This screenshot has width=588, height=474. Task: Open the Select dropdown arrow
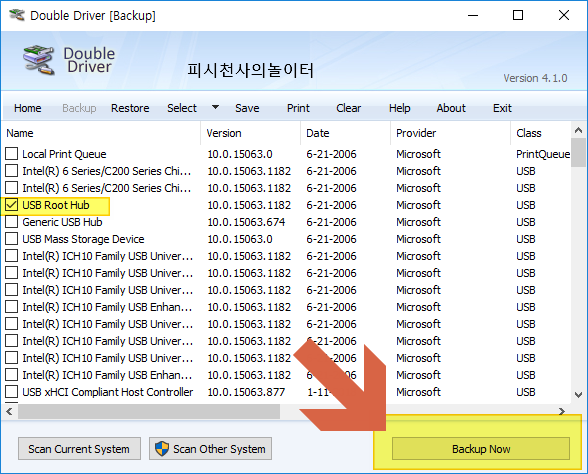tap(215, 107)
